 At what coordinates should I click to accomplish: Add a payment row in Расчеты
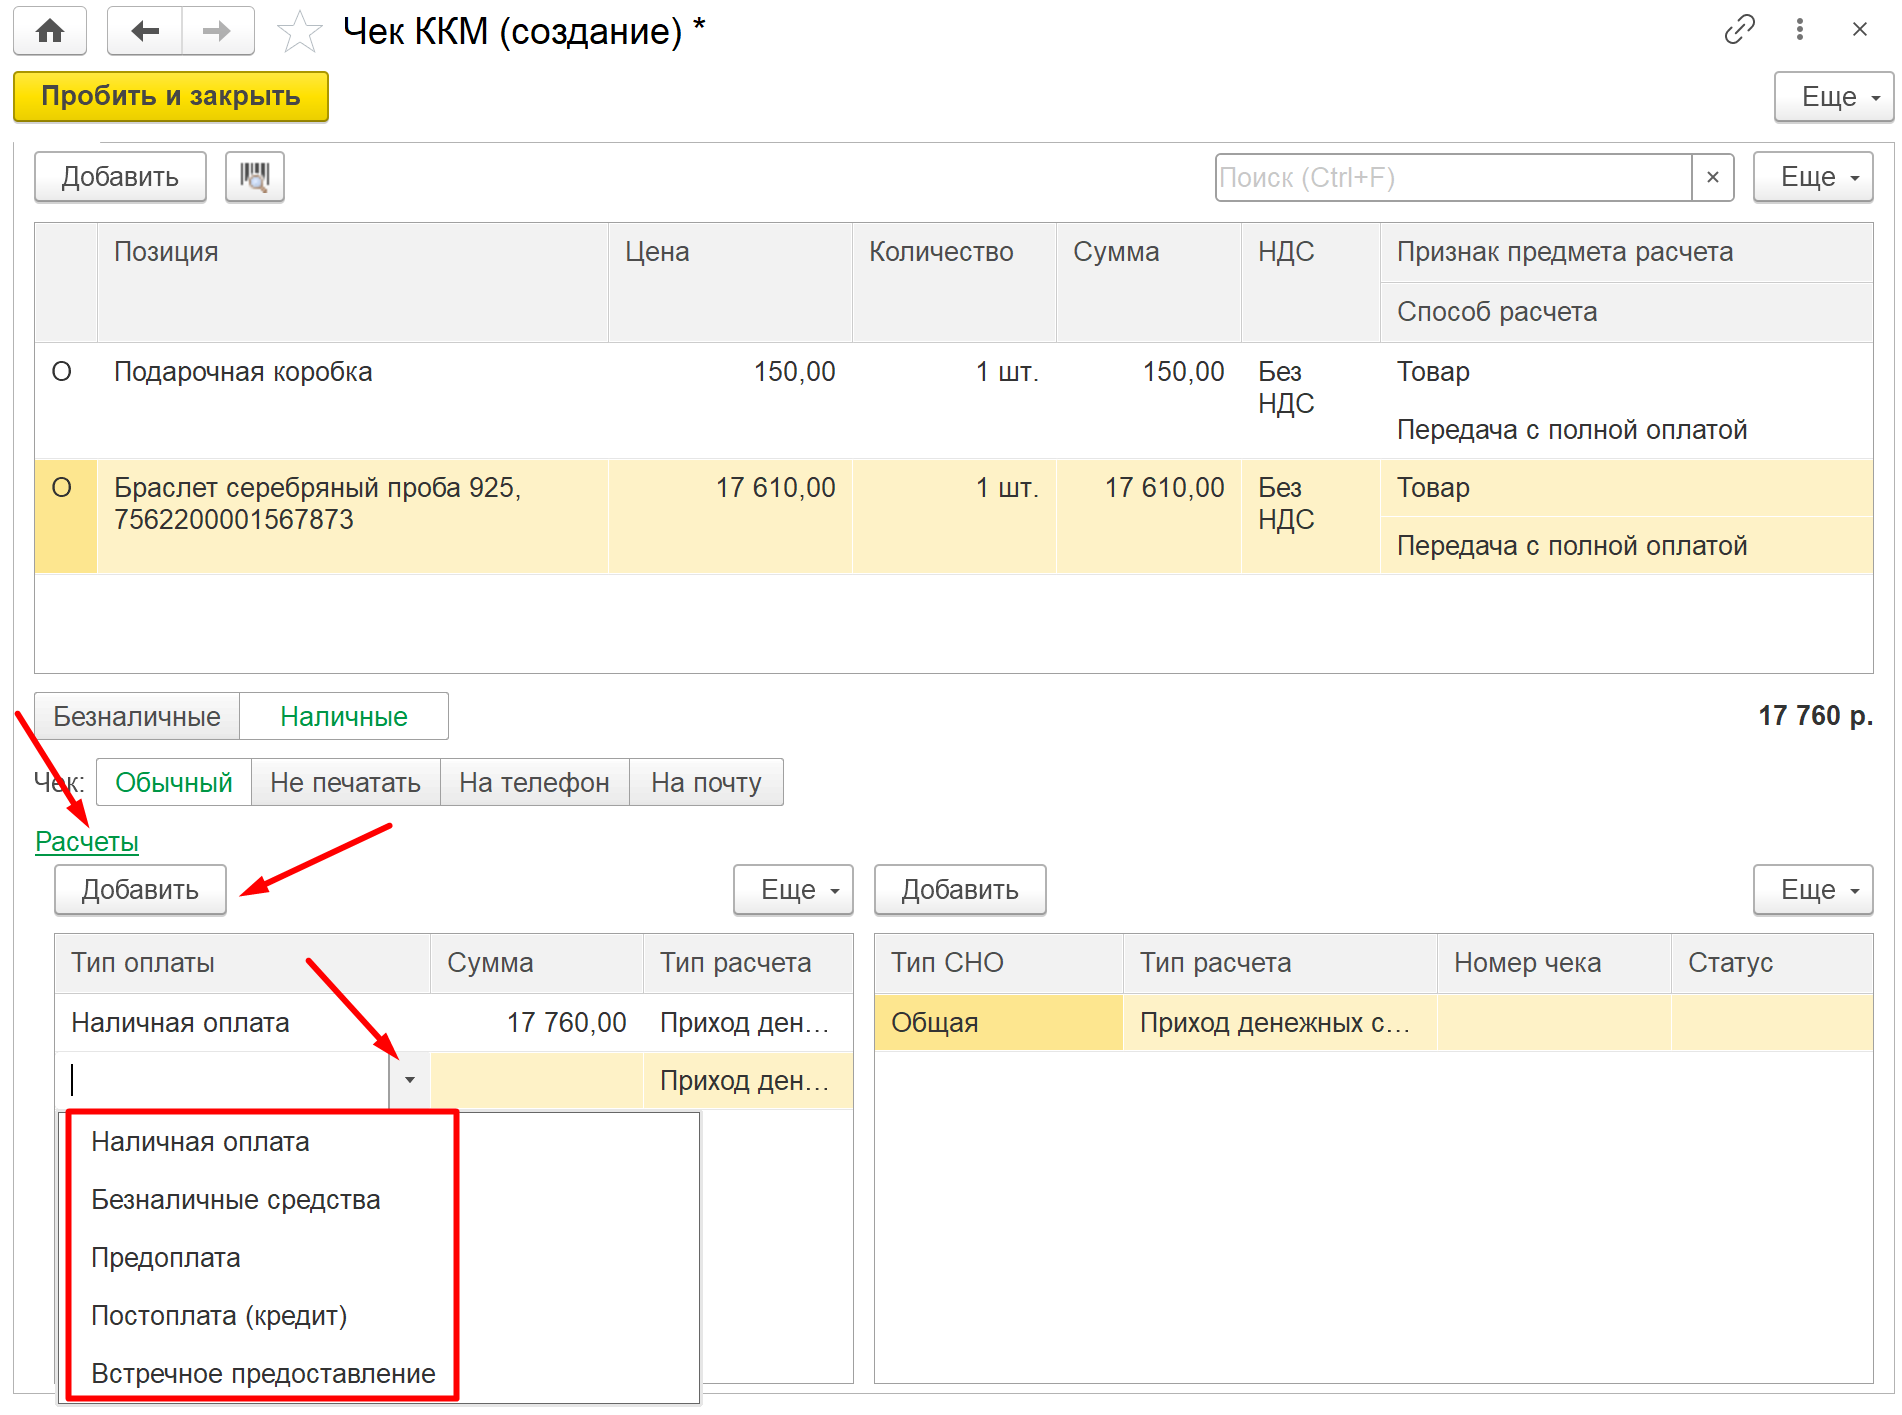[x=140, y=890]
